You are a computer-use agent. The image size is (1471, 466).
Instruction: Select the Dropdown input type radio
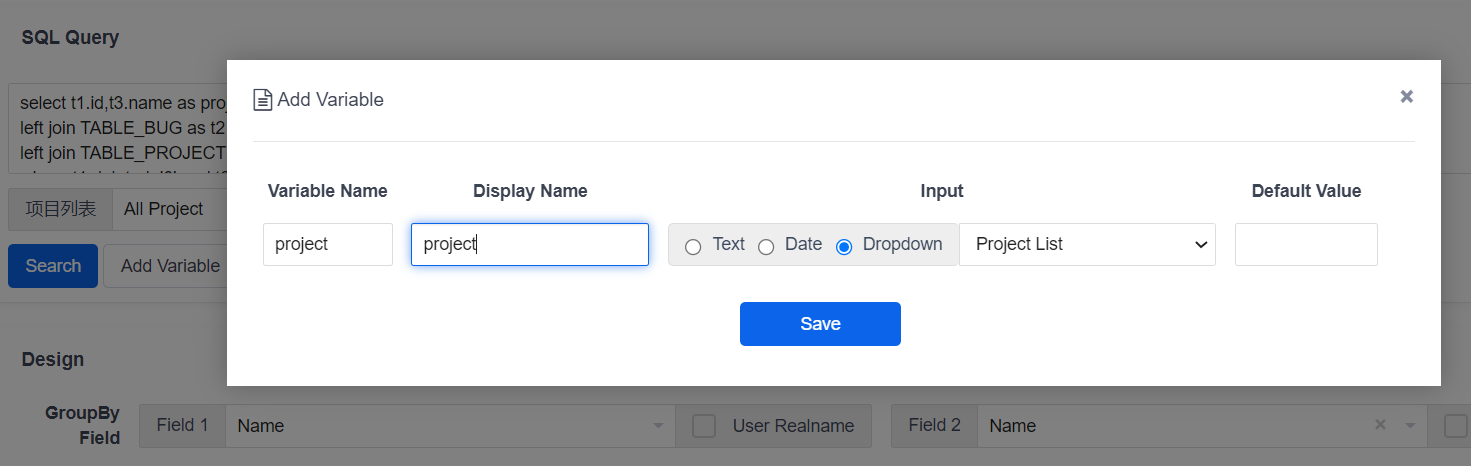tap(844, 246)
